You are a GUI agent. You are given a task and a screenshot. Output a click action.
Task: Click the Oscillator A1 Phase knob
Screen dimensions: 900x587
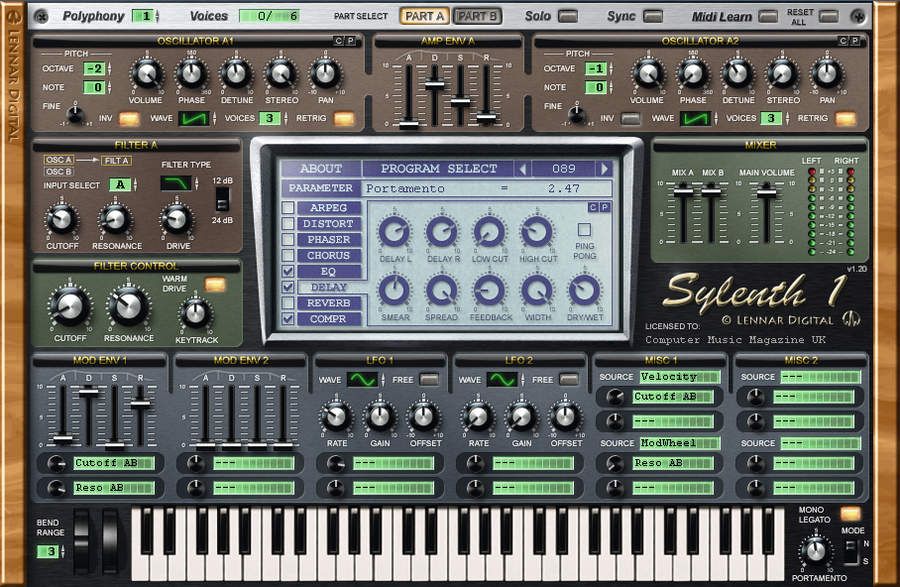(191, 75)
